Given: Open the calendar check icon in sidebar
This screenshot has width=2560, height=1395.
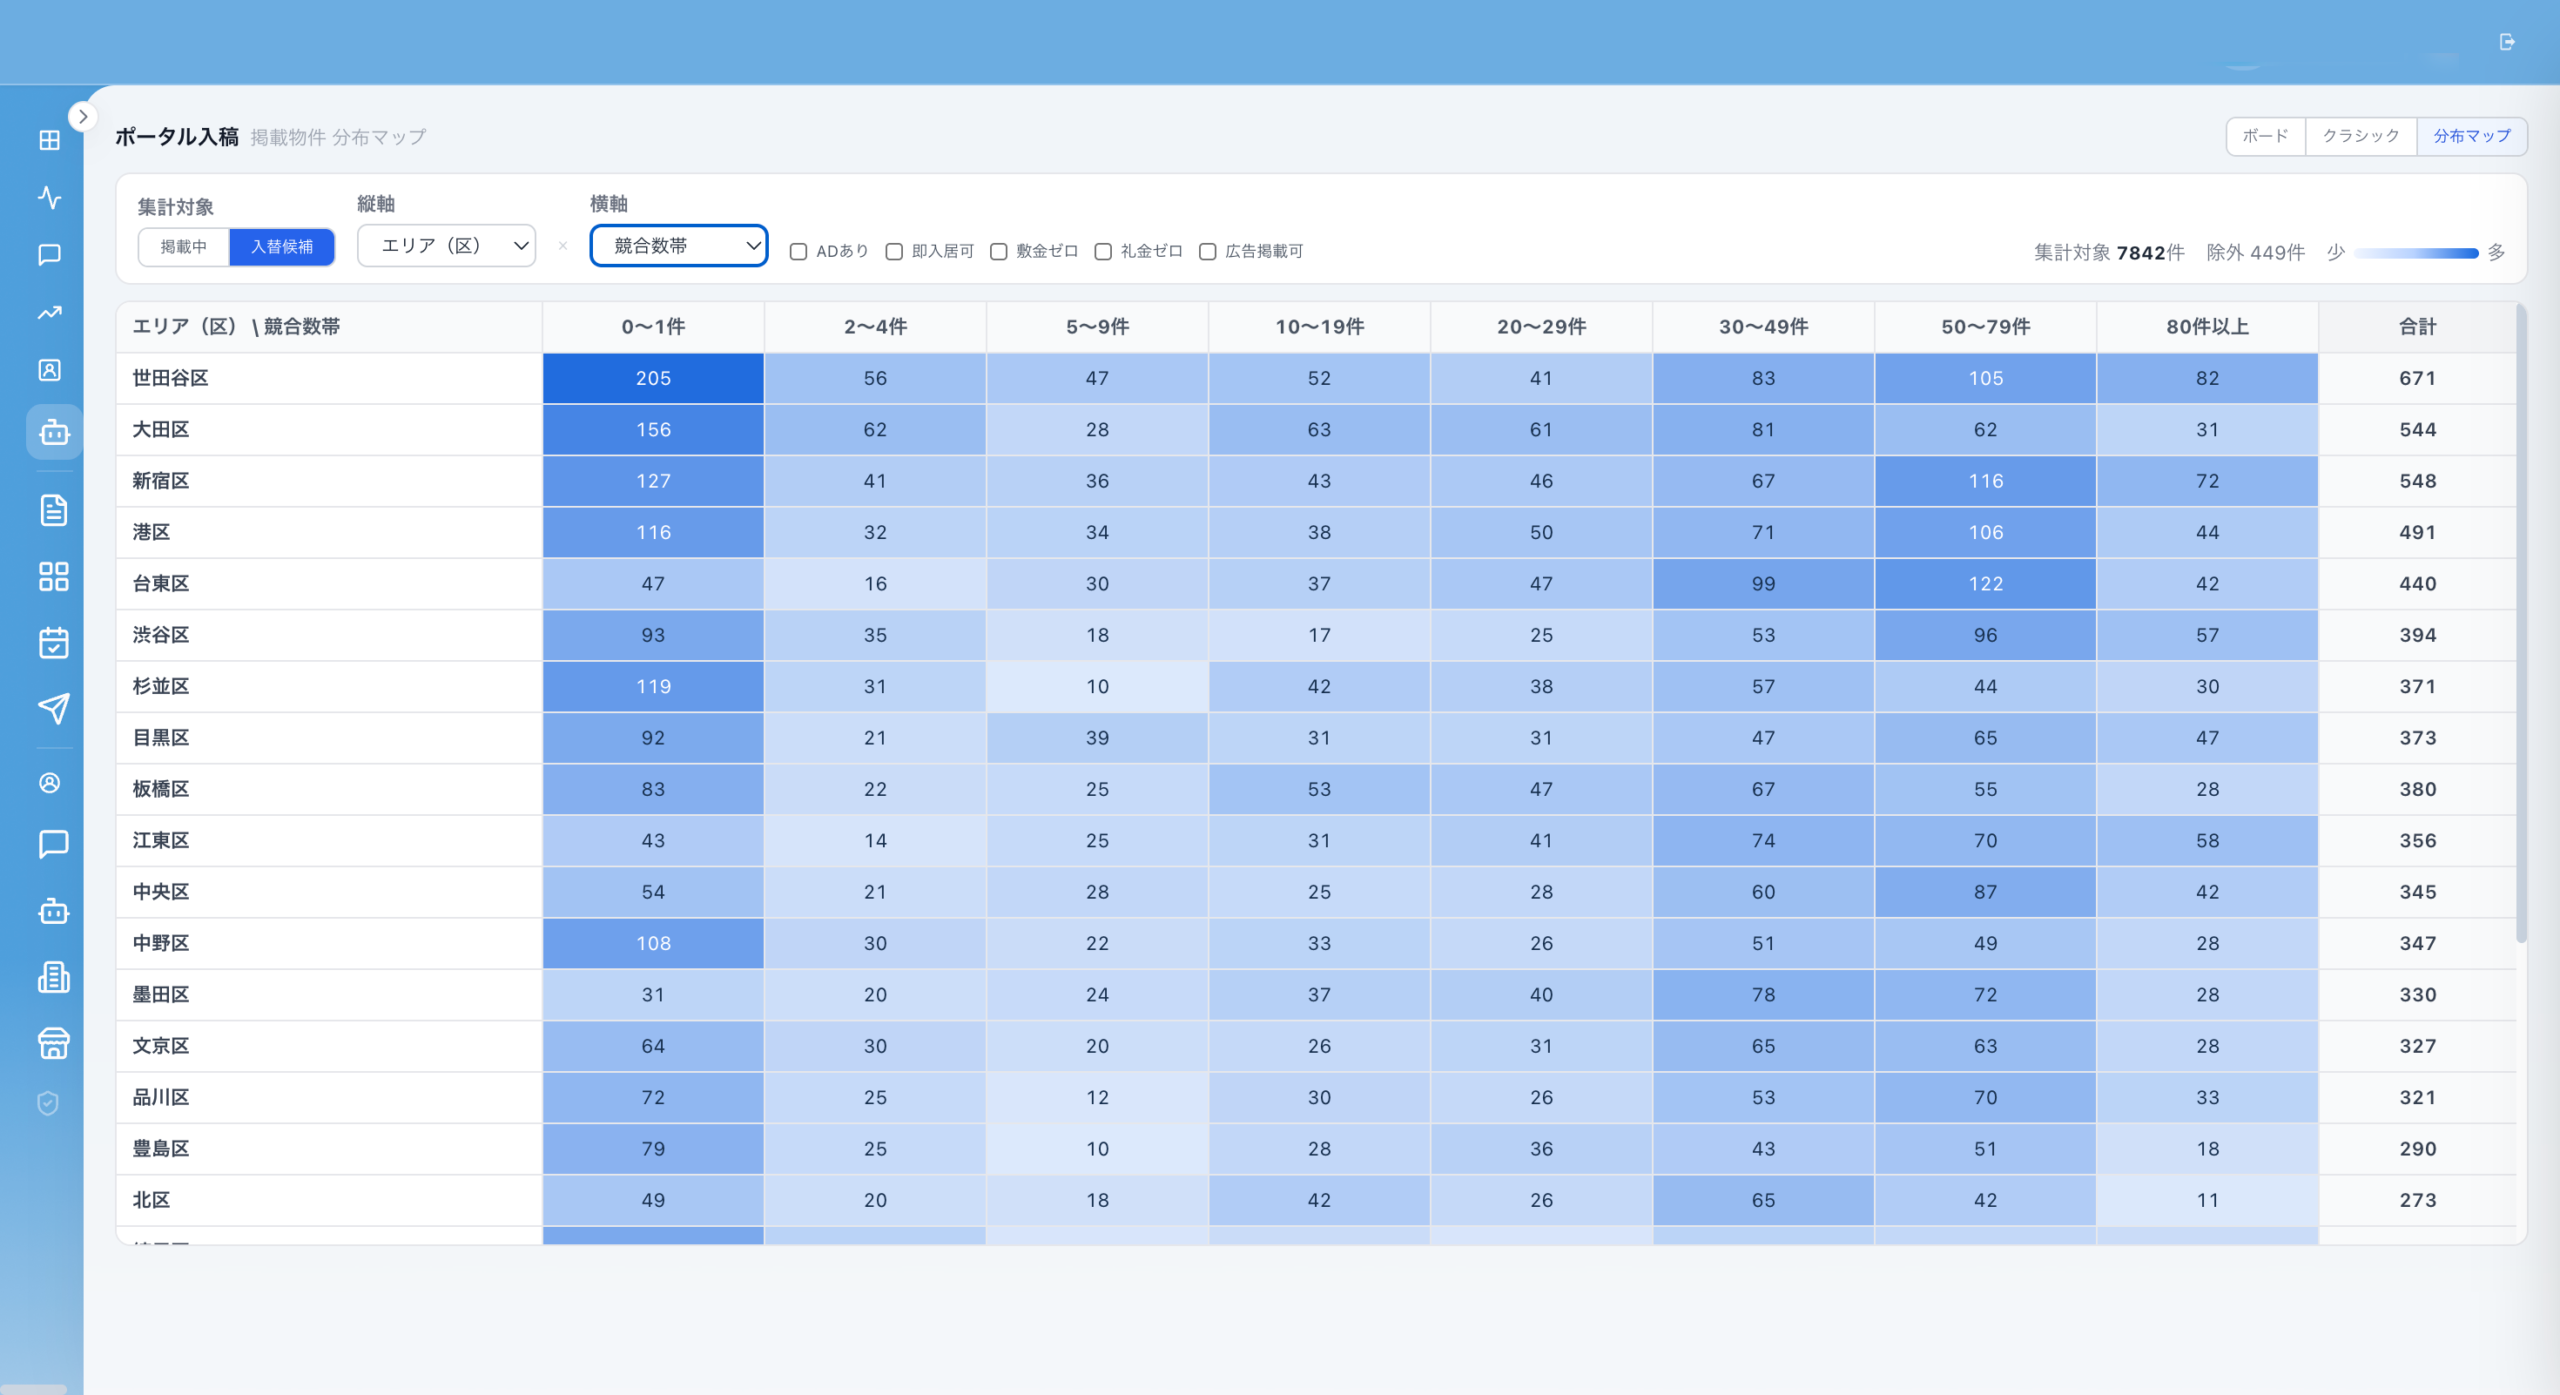Looking at the screenshot, I should (54, 642).
